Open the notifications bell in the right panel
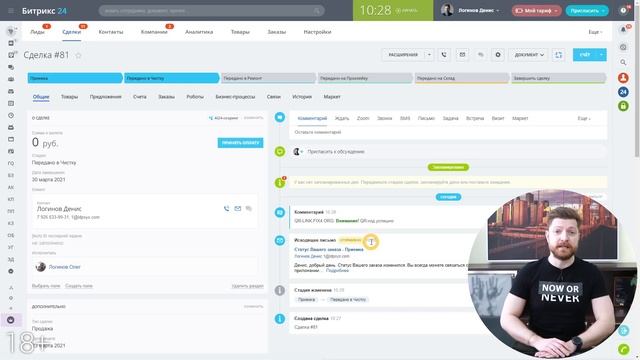This screenshot has width=640, height=360. tap(623, 30)
